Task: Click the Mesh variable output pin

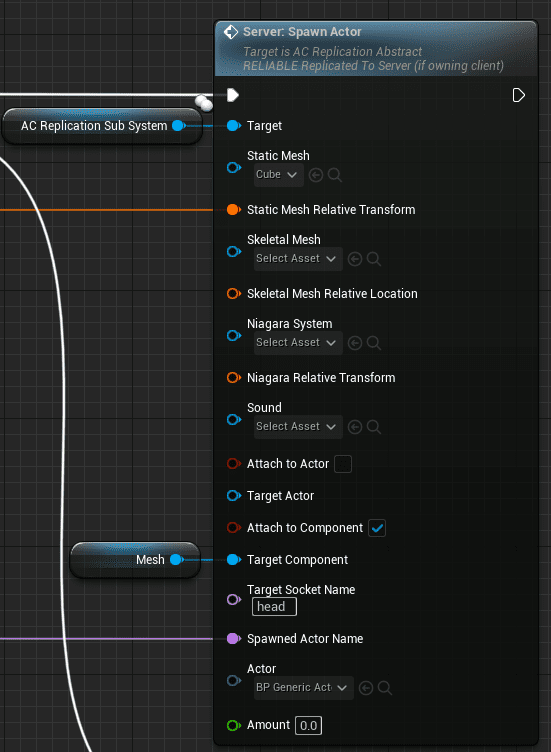Action: [x=176, y=560]
